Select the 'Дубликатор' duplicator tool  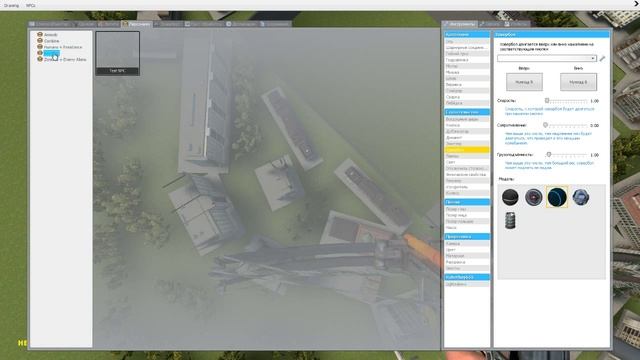467,131
